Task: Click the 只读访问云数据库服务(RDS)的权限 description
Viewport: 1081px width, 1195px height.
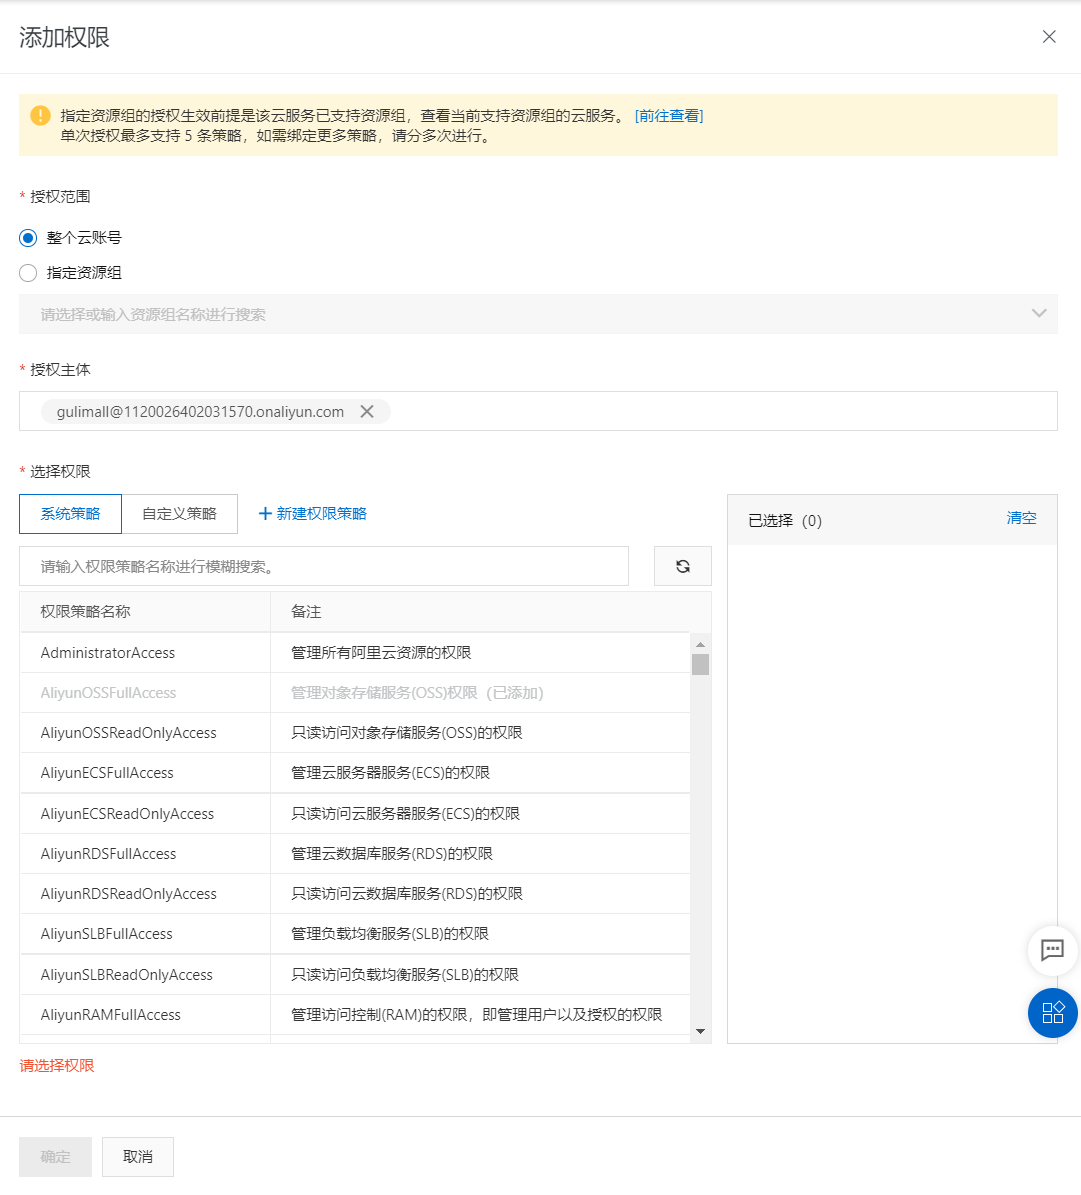Action: [x=406, y=893]
